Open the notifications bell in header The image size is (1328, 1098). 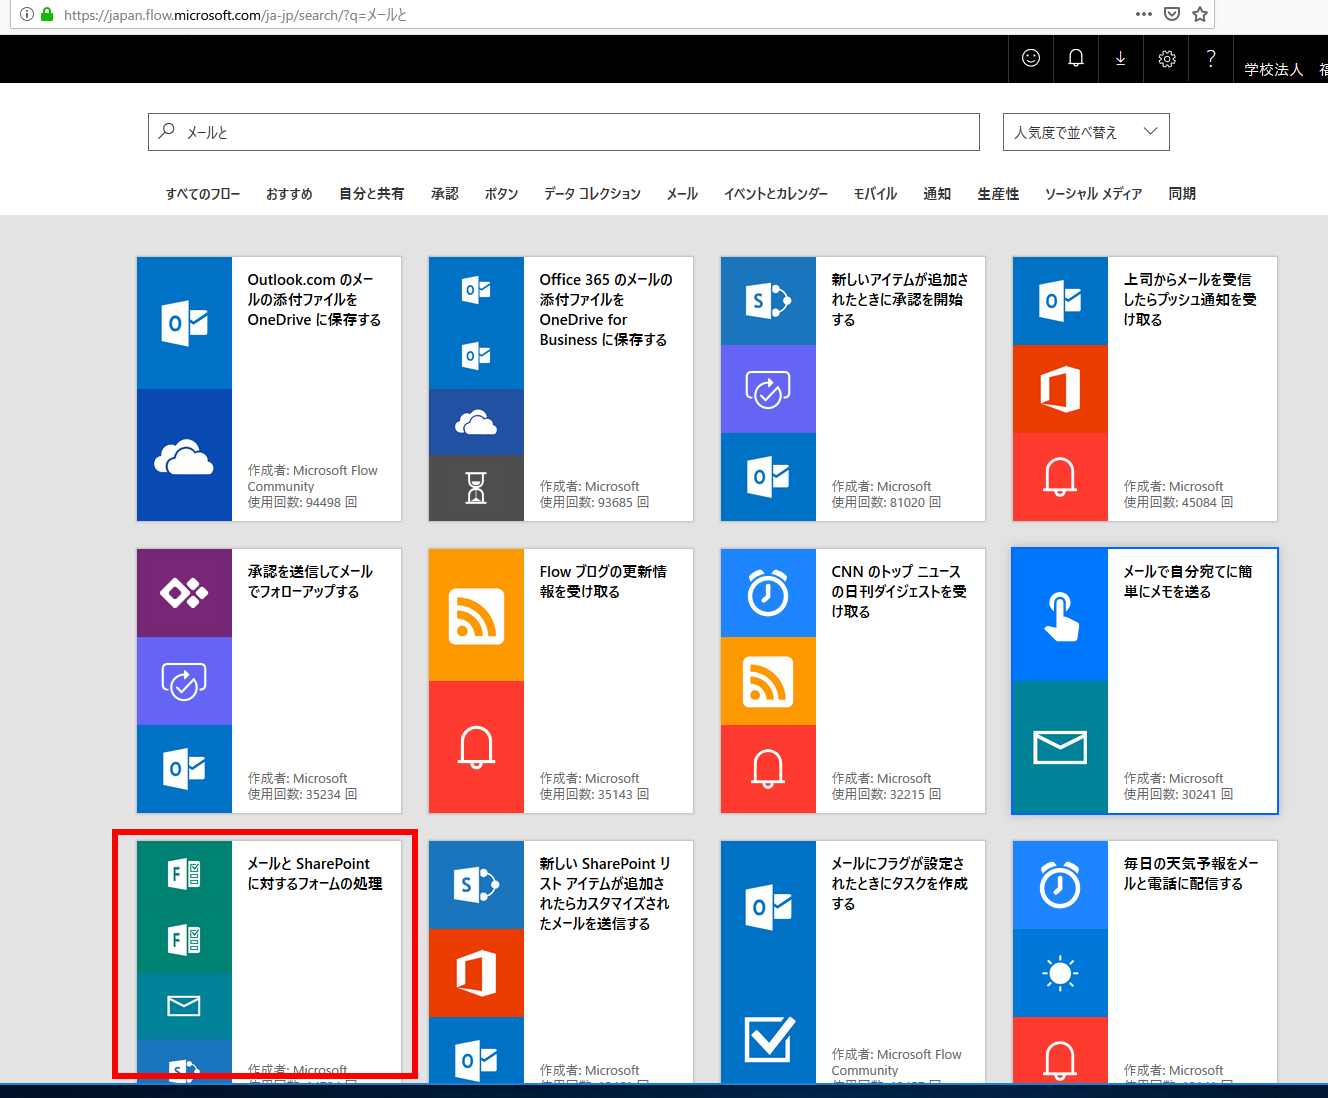point(1076,58)
